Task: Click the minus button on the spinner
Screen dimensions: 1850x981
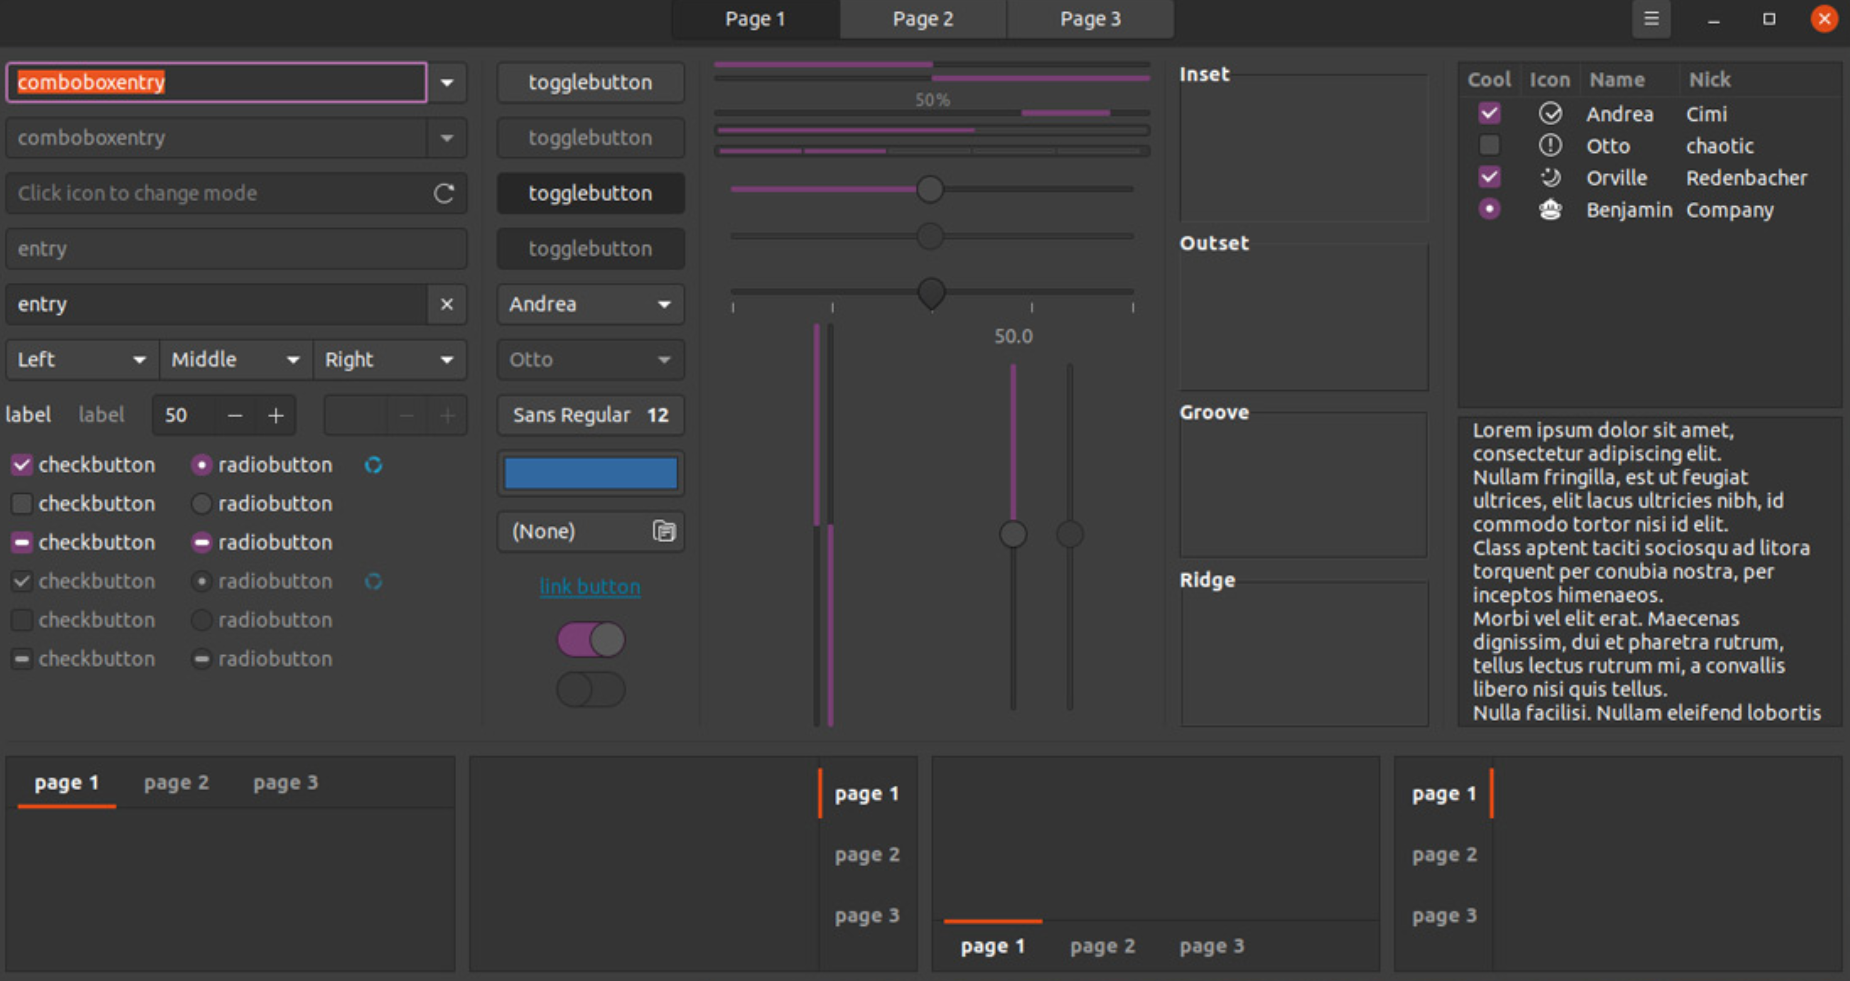Action: (x=235, y=415)
